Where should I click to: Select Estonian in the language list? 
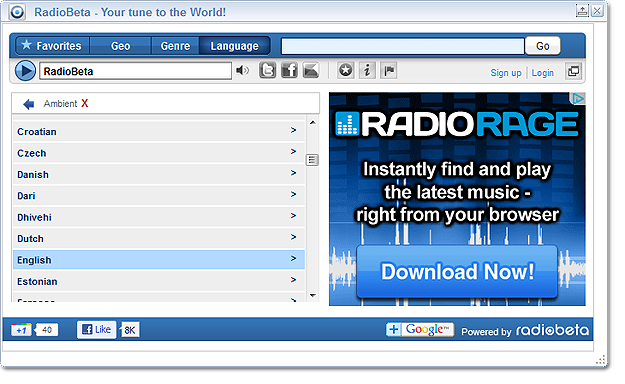tap(159, 282)
